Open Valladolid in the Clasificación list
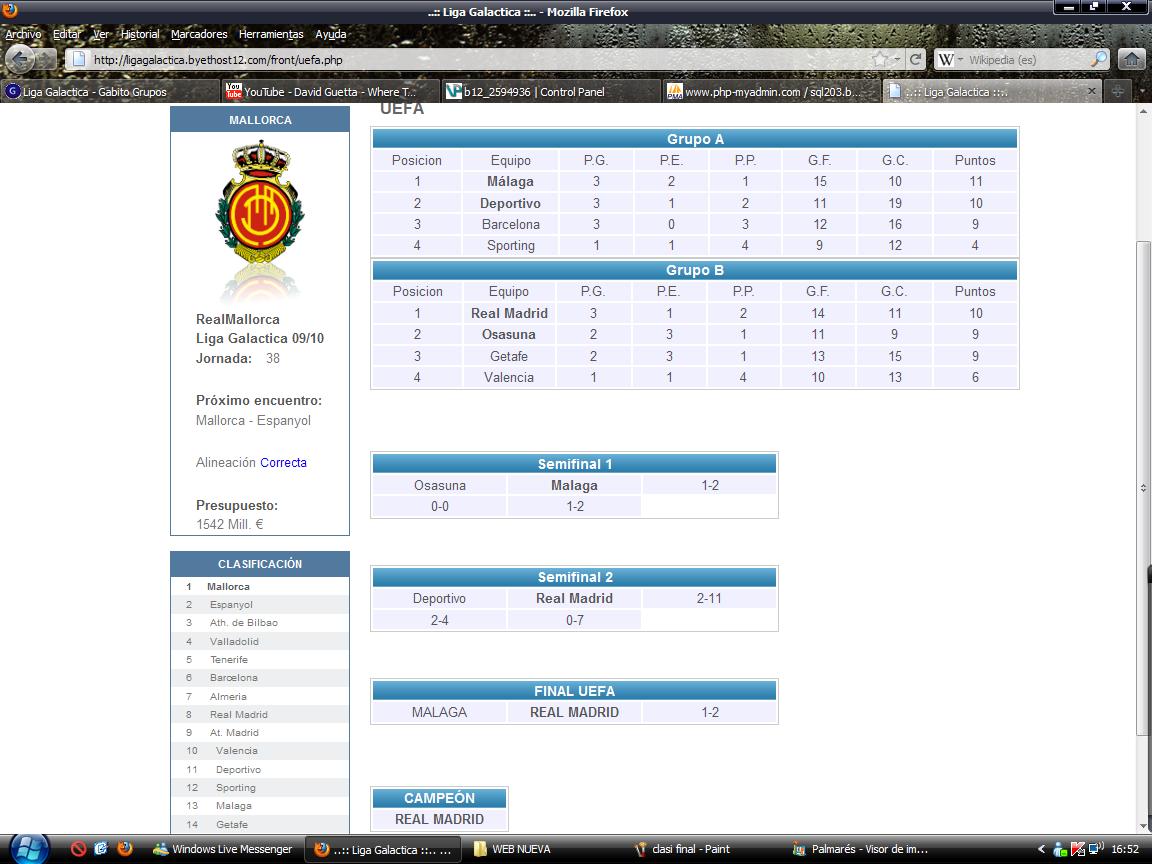Viewport: 1152px width, 864px height. pyautogui.click(x=234, y=641)
